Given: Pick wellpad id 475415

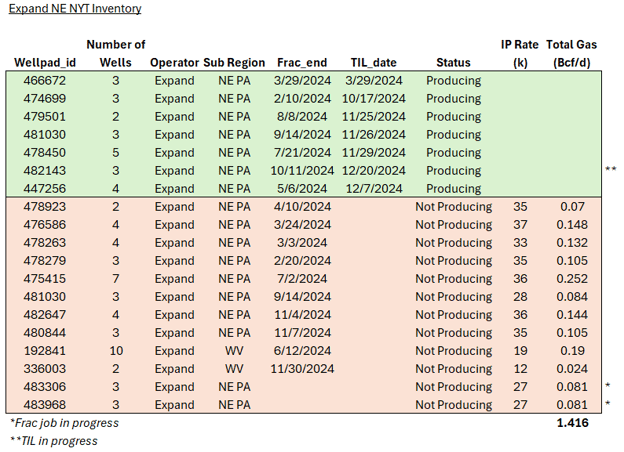Looking at the screenshot, I should 44,279.
